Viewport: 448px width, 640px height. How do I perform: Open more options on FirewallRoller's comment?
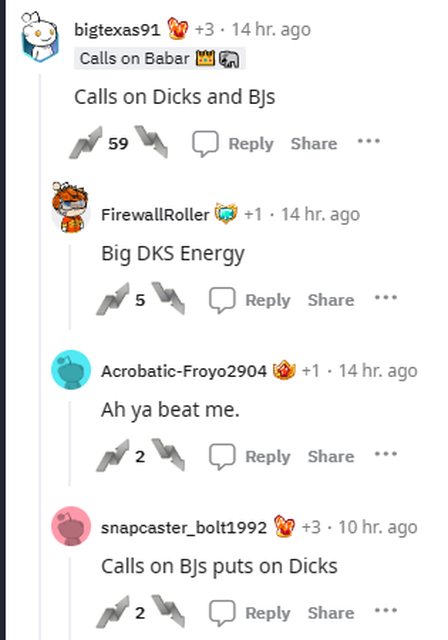pyautogui.click(x=386, y=298)
